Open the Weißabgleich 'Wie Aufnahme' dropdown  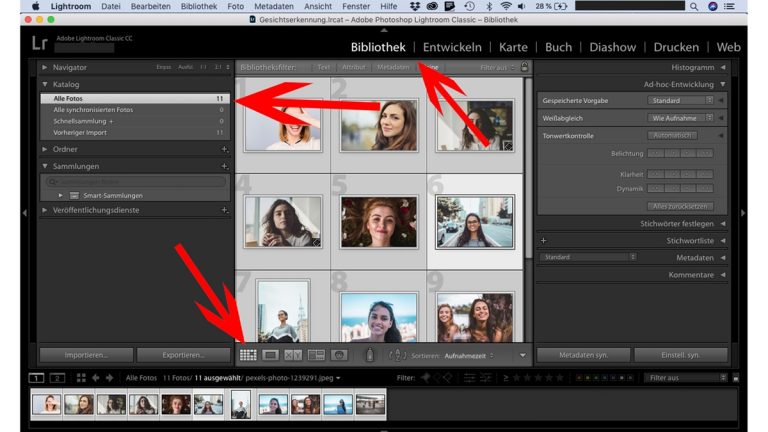tap(680, 117)
